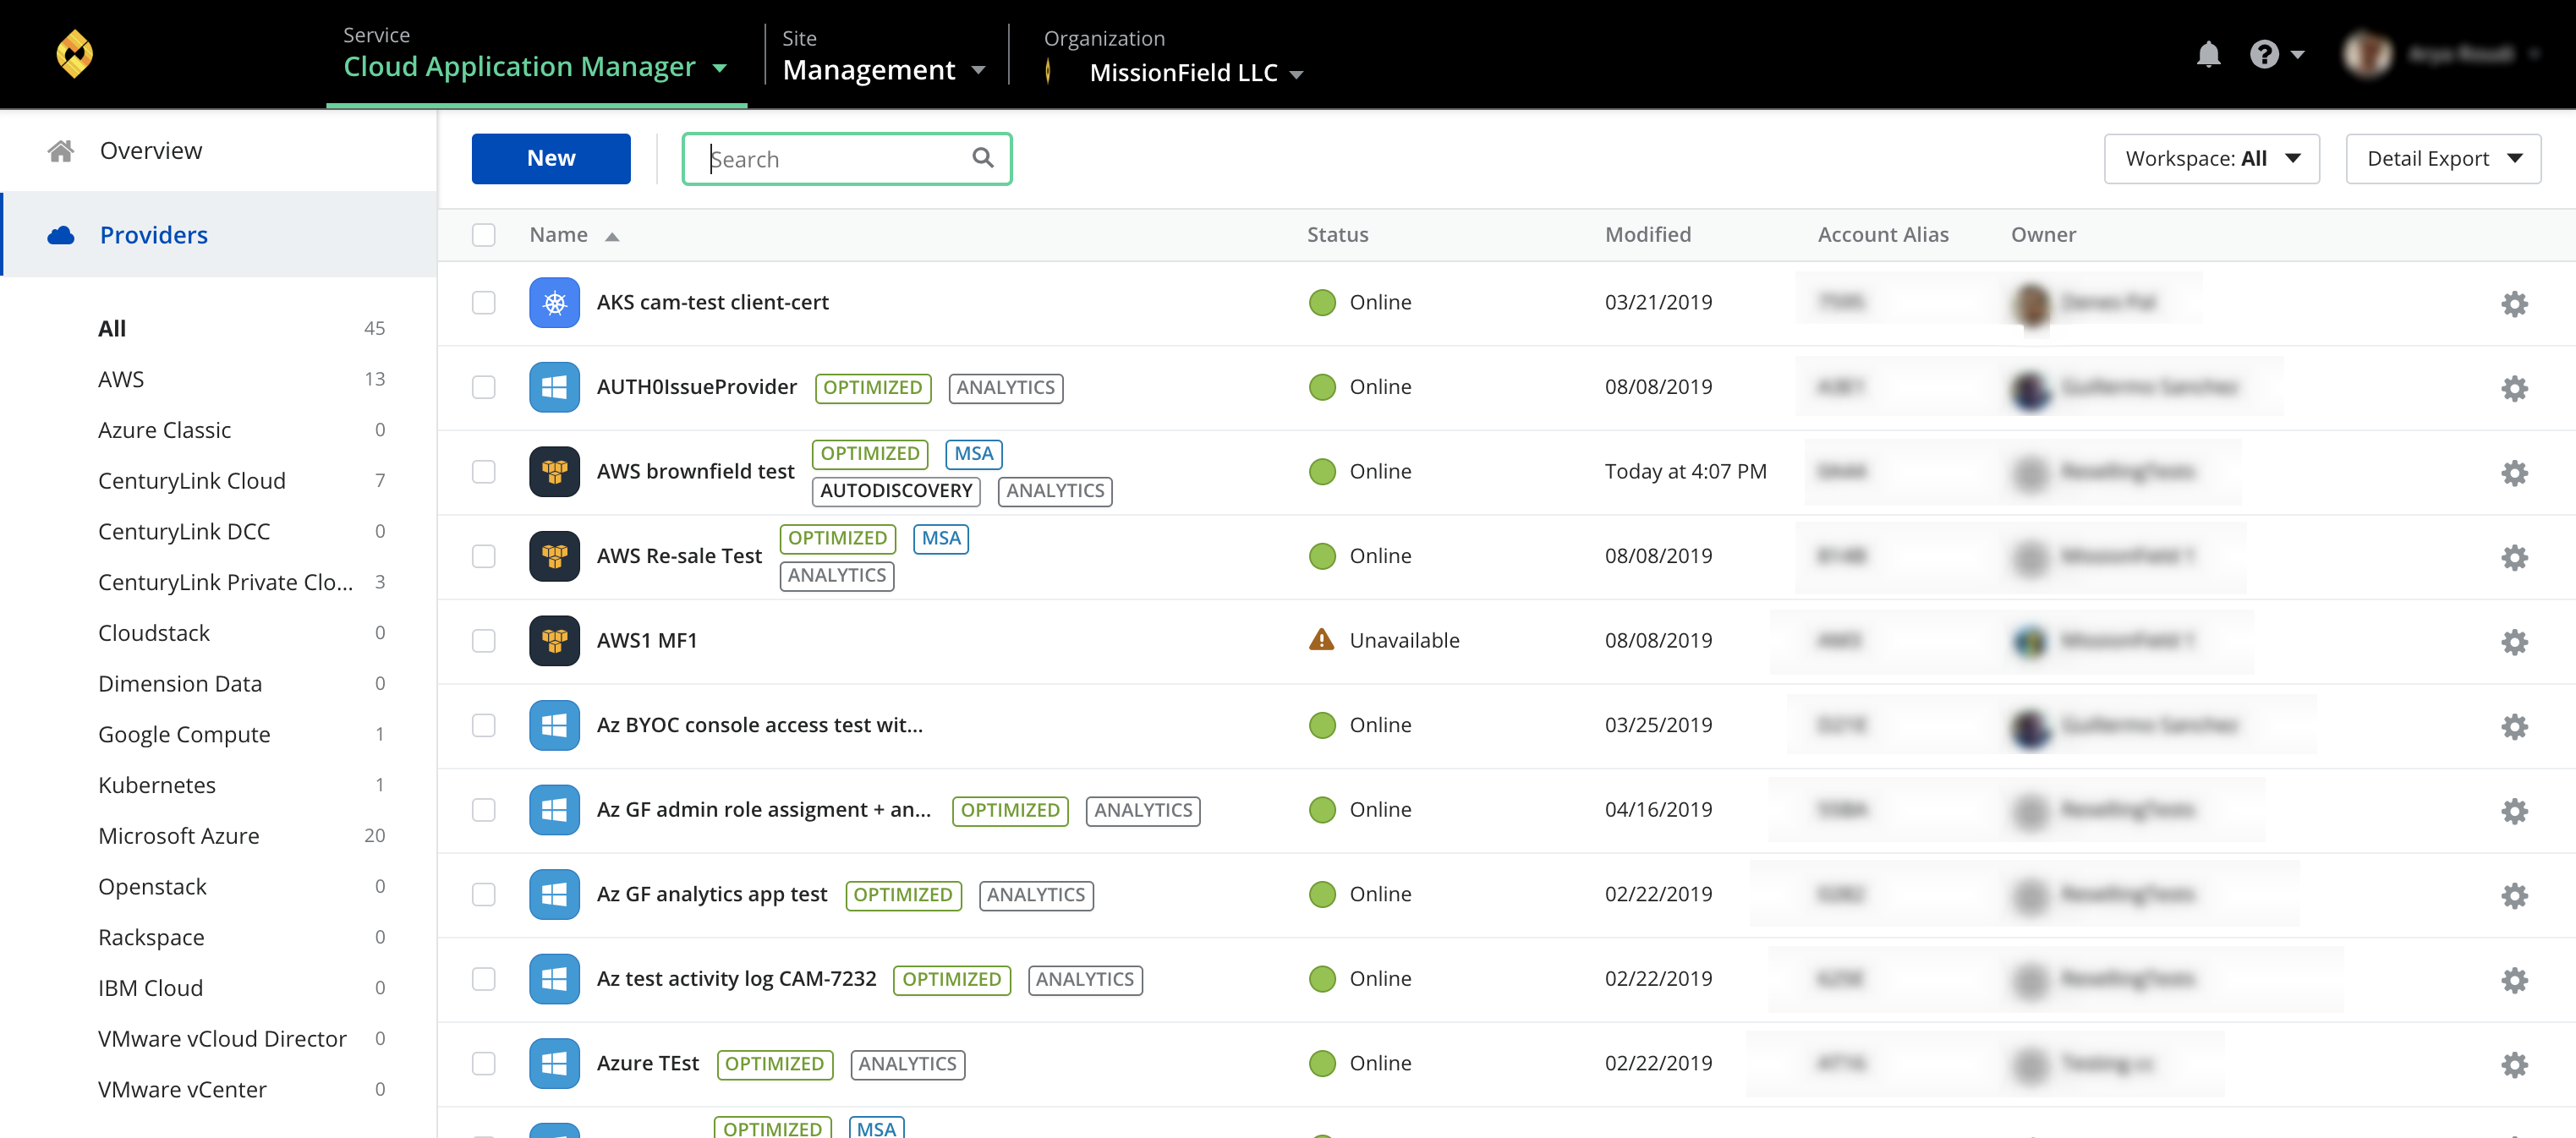Viewport: 2576px width, 1138px height.
Task: Open settings gear for Az GF analytics app test
Action: pyautogui.click(x=2514, y=895)
